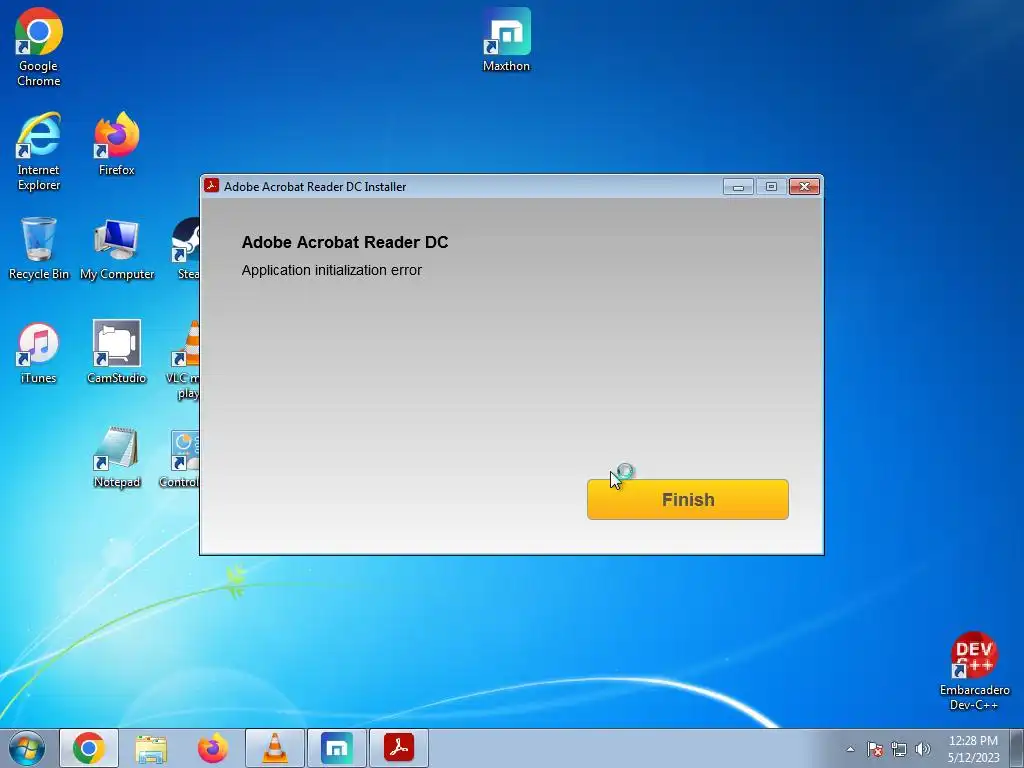This screenshot has height=768, width=1024.
Task: Open Google Chrome desktop shortcut
Action: [39, 48]
